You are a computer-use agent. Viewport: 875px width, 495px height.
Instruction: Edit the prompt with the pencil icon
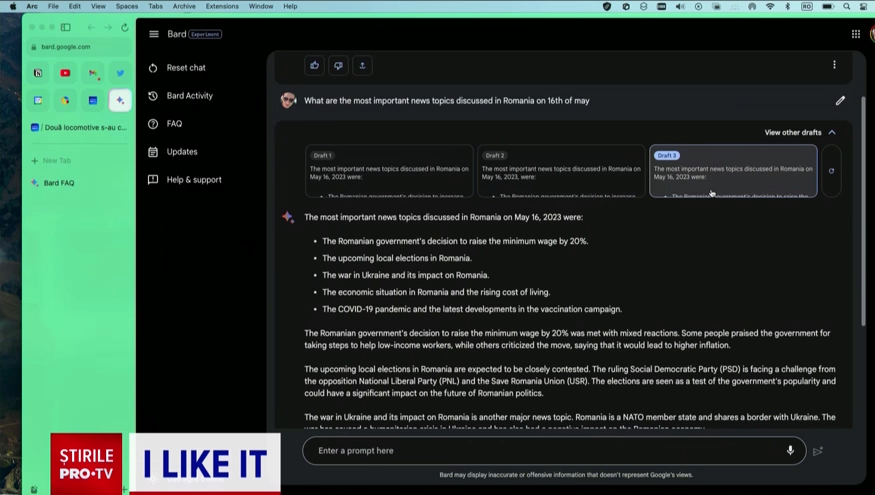[x=840, y=101]
